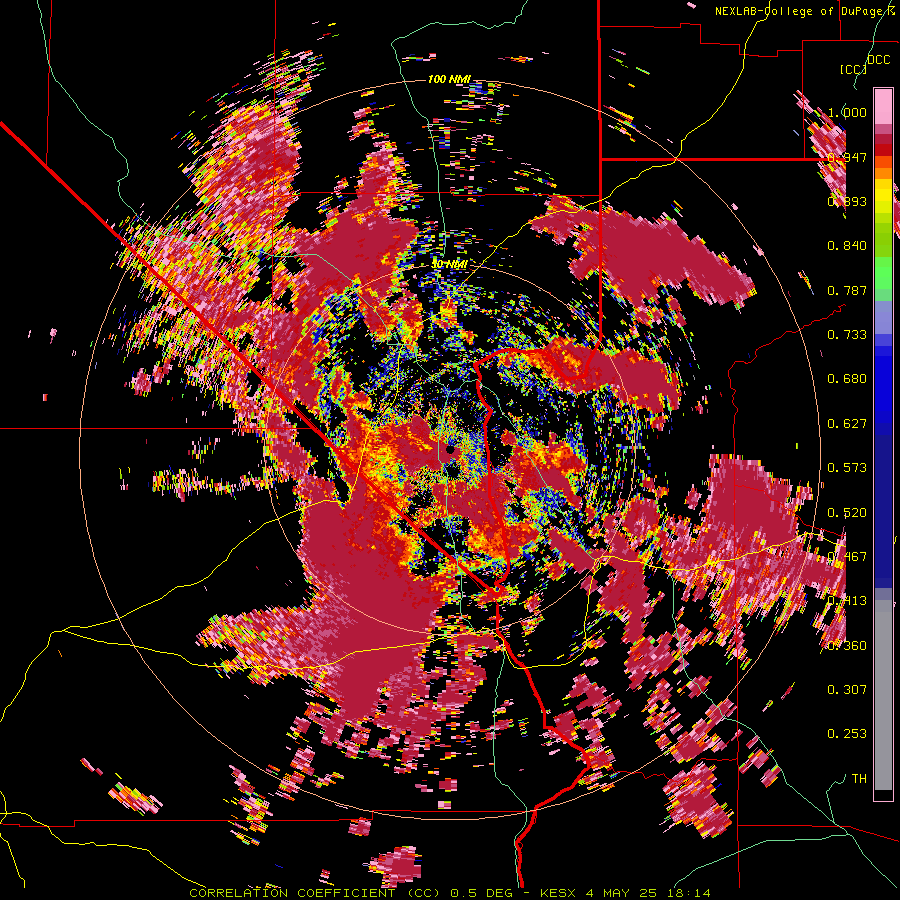Screen dimensions: 900x900
Task: Click the '0.360' legend value
Action: [x=847, y=646]
